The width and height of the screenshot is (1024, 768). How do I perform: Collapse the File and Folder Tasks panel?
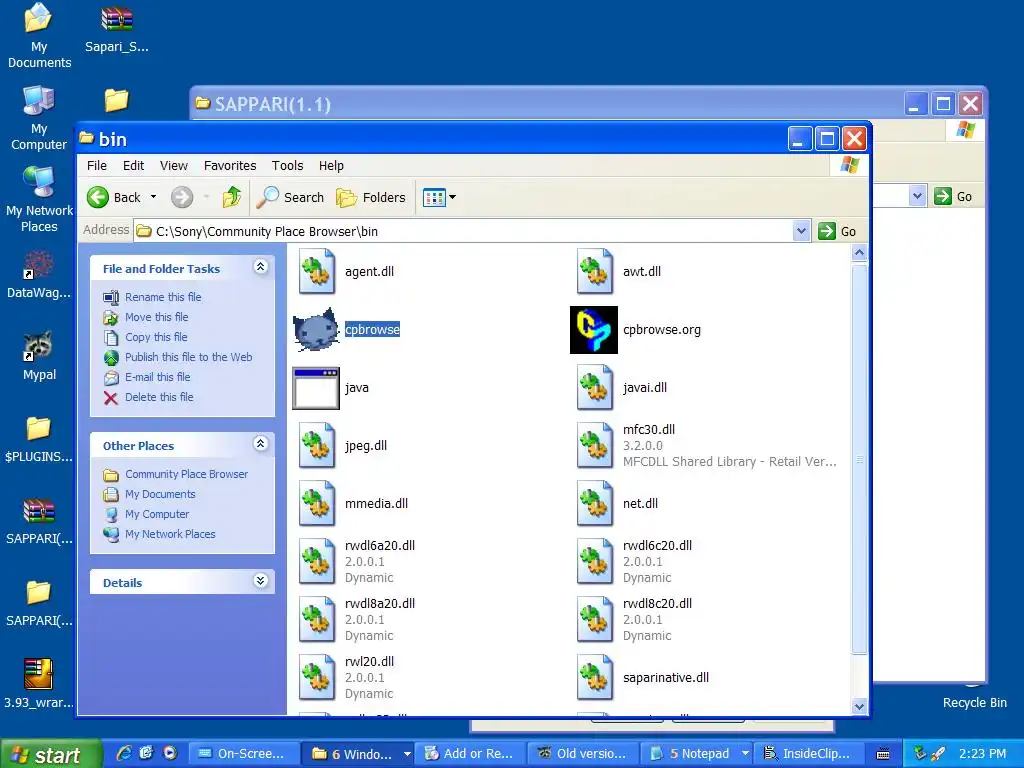(x=261, y=266)
